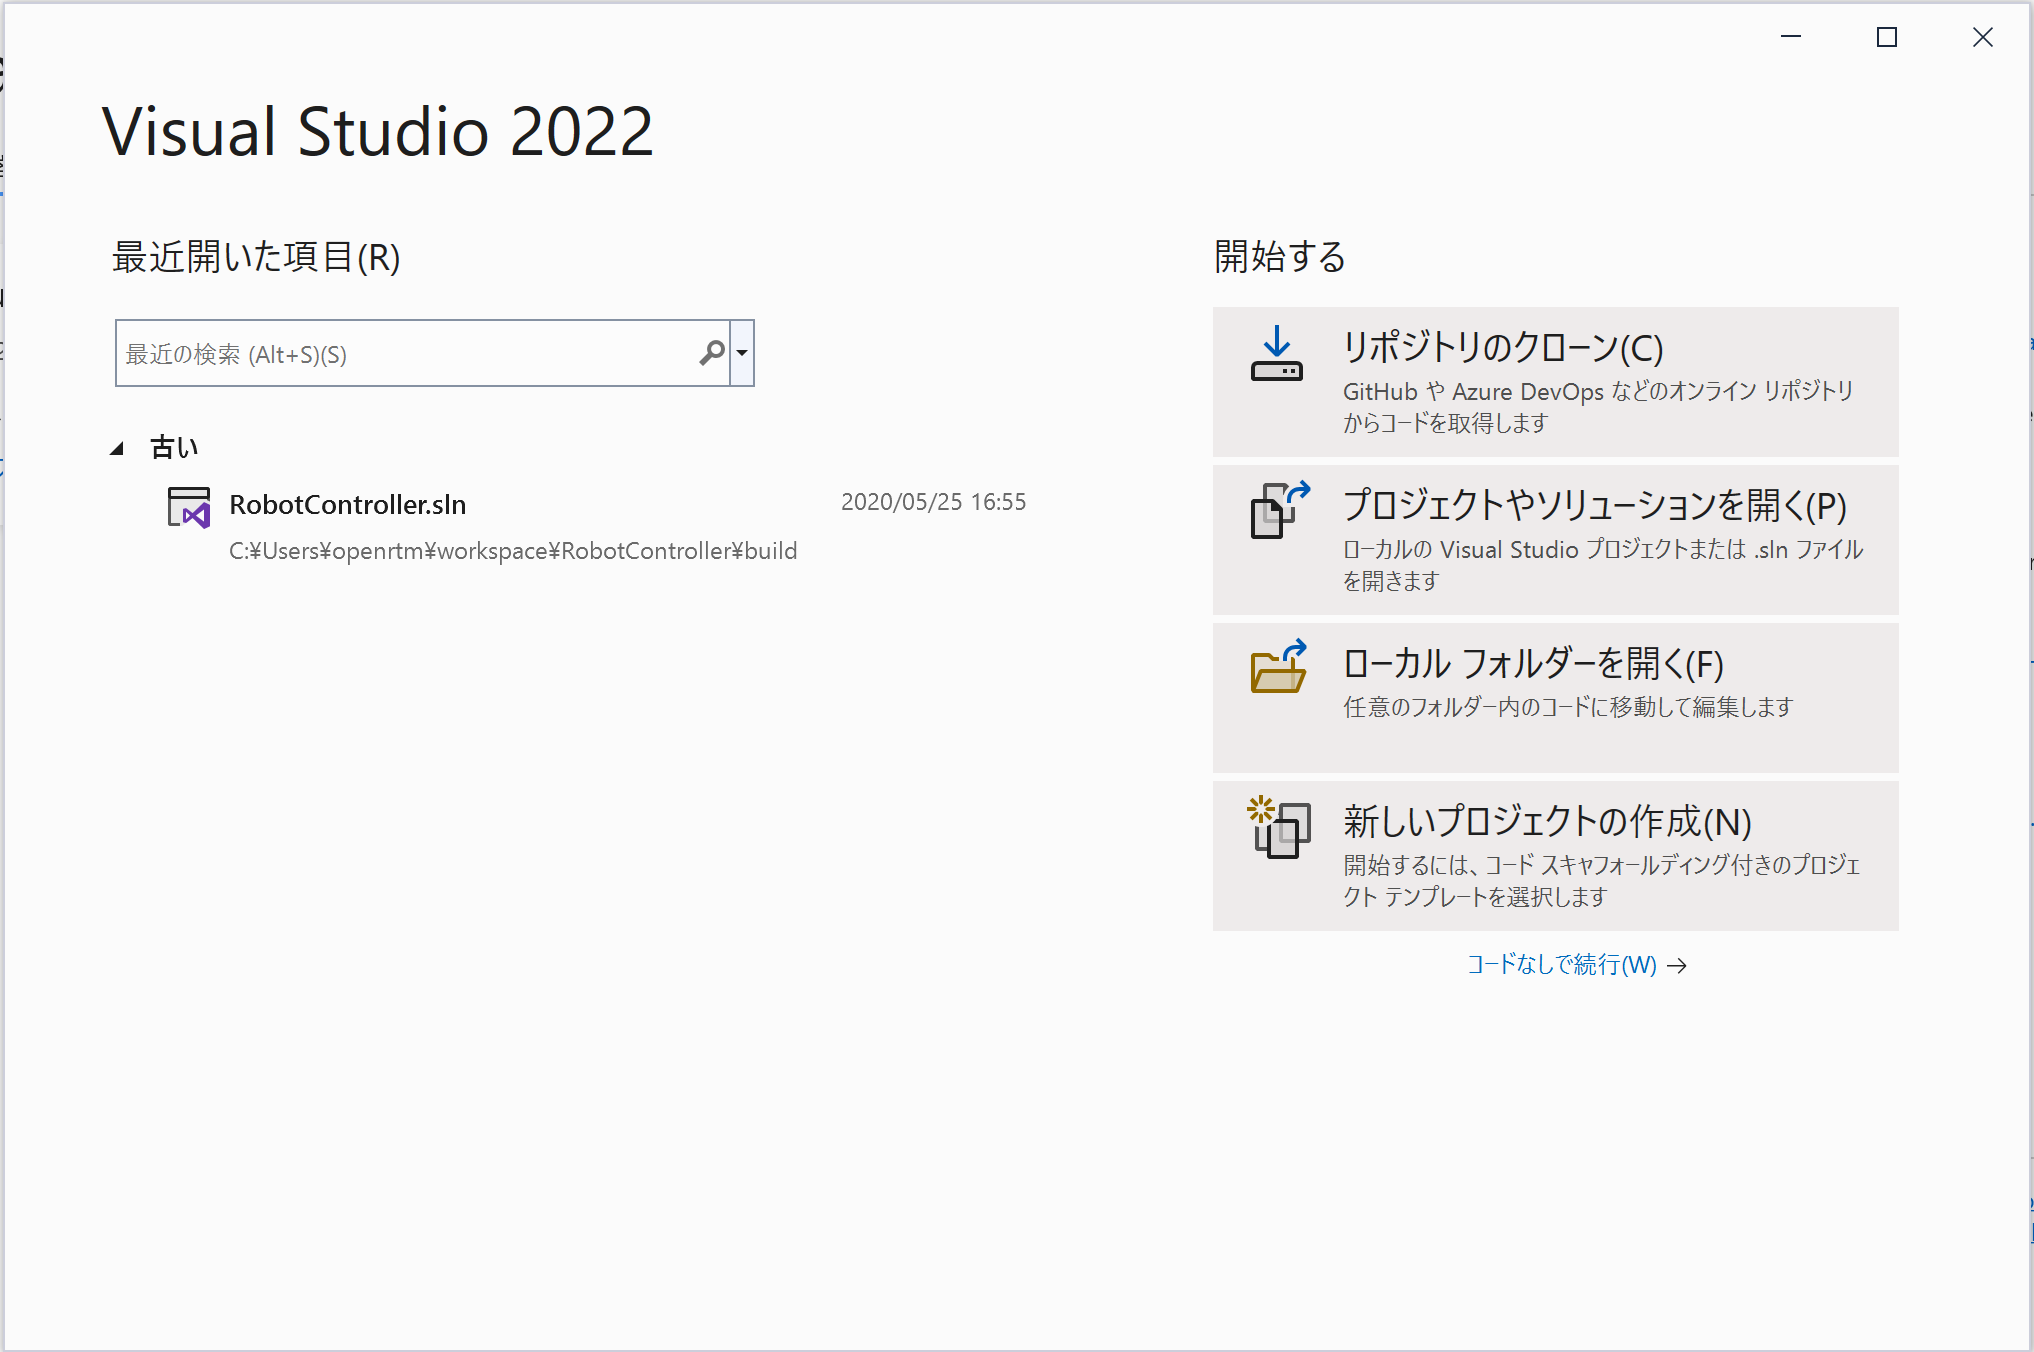The width and height of the screenshot is (2034, 1352).
Task: Focus the 最近の検索 search field
Action: [x=422, y=353]
